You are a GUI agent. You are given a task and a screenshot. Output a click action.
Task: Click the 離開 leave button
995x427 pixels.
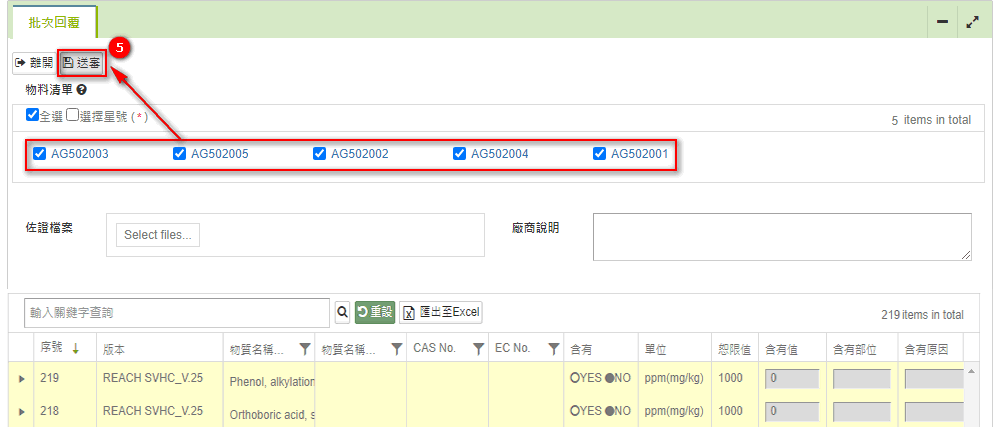coord(34,63)
